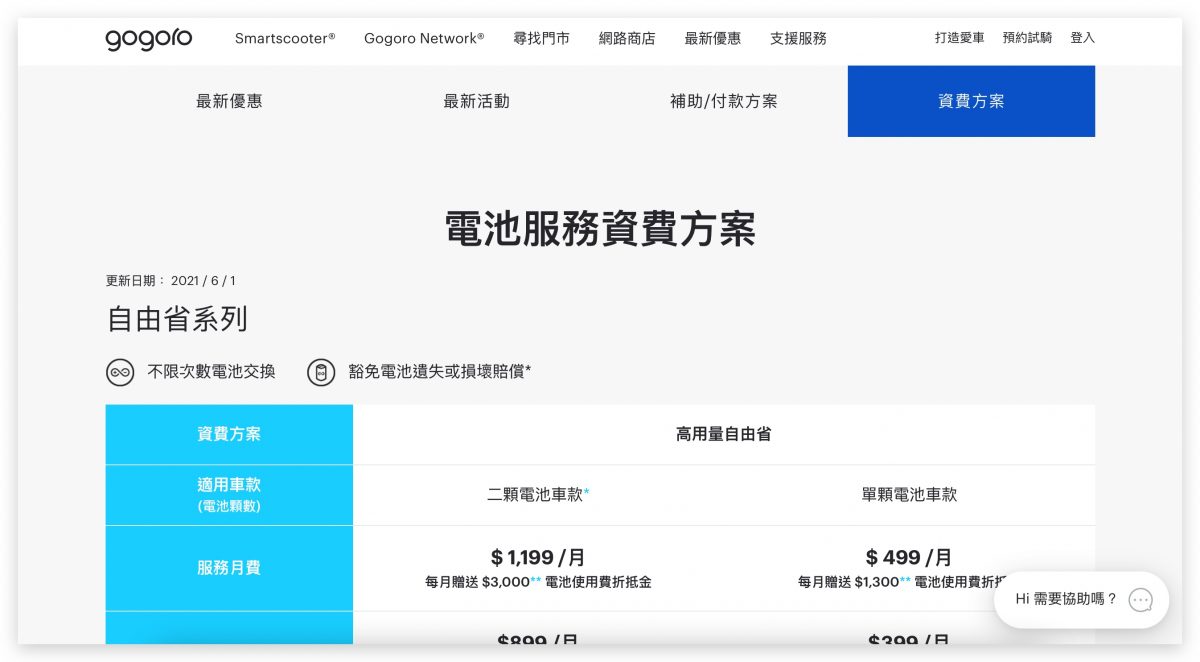
Task: Go to 網路商店
Action: [x=627, y=38]
